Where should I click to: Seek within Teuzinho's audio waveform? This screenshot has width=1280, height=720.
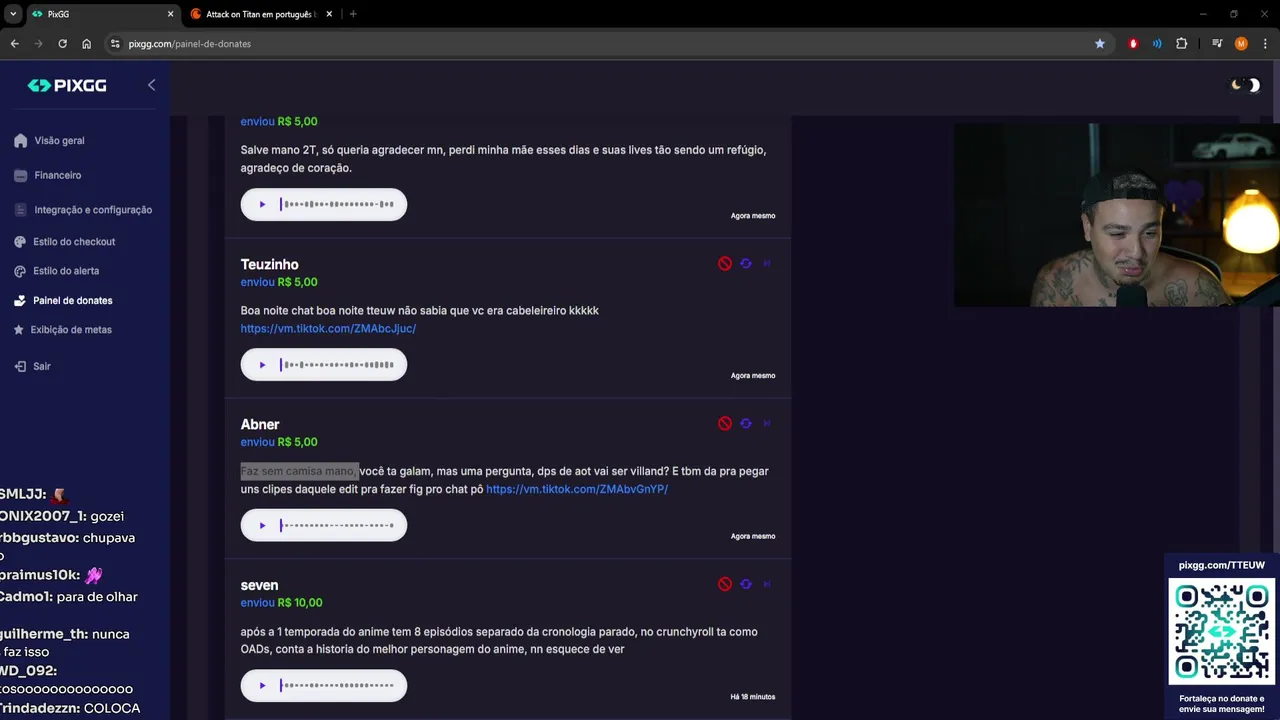point(337,365)
